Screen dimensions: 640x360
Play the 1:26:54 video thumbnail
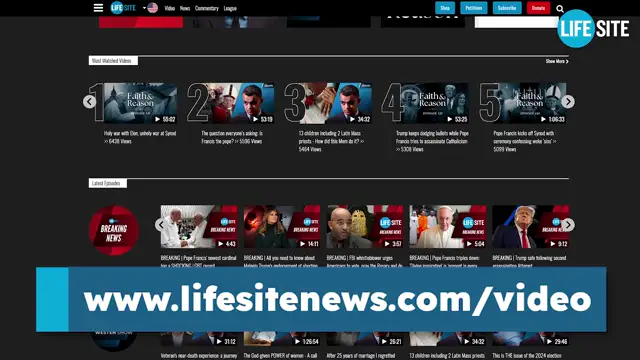point(282,339)
